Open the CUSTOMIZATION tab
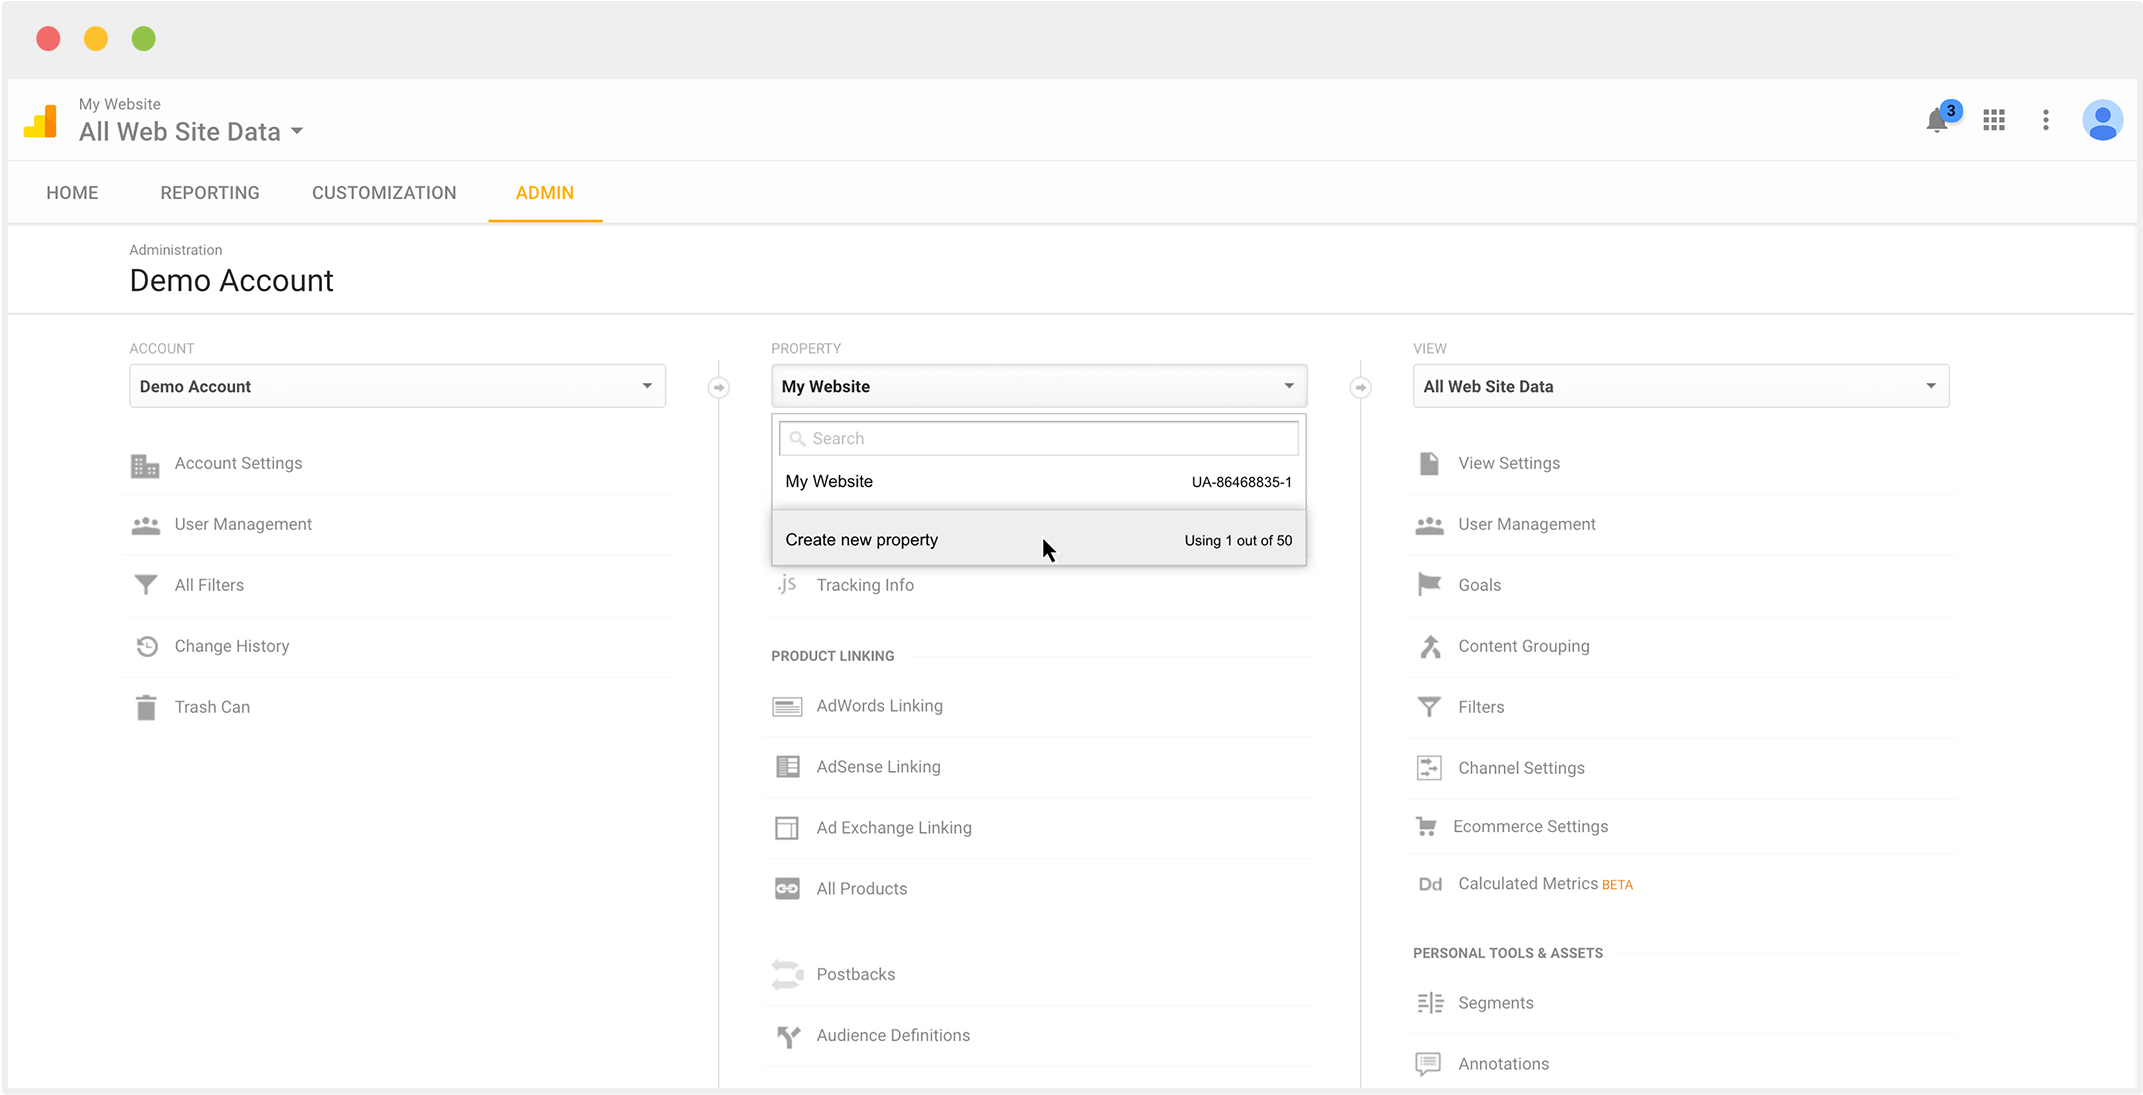2143x1095 pixels. [x=384, y=193]
